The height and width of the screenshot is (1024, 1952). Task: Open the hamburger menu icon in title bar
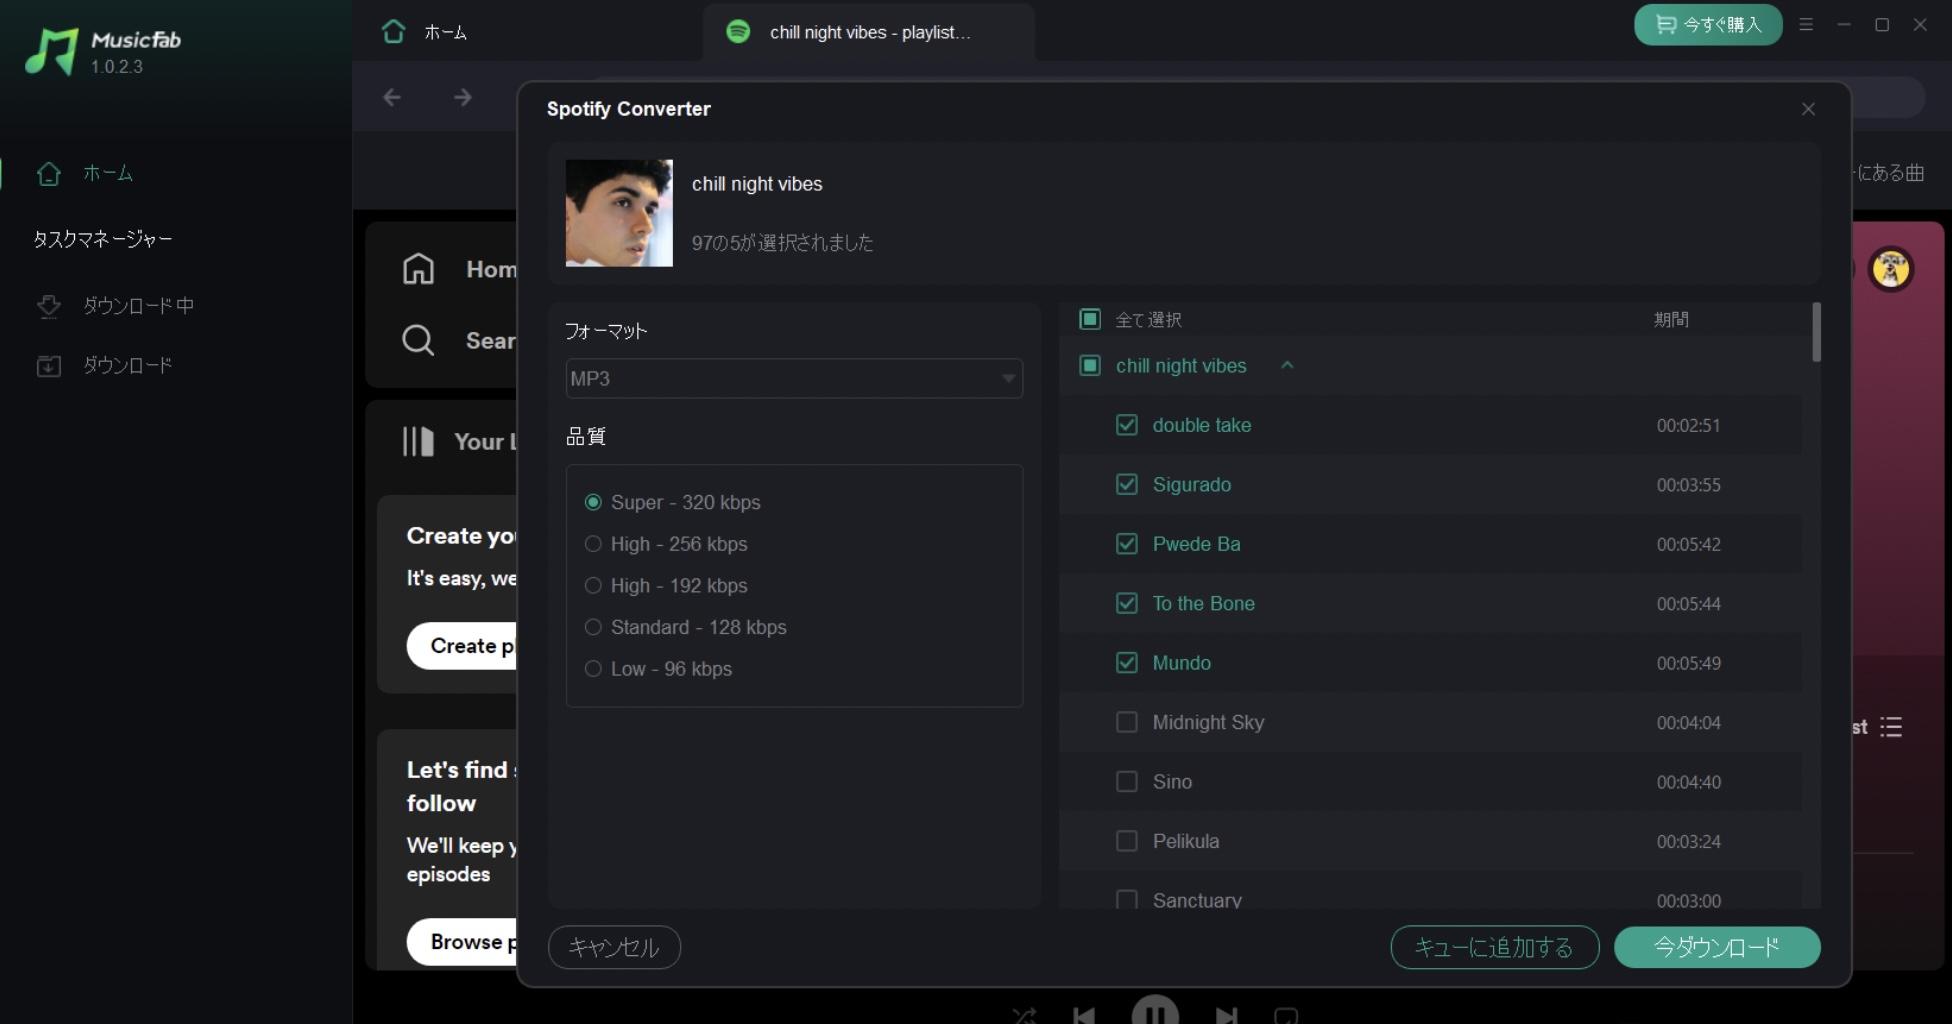pos(1806,25)
